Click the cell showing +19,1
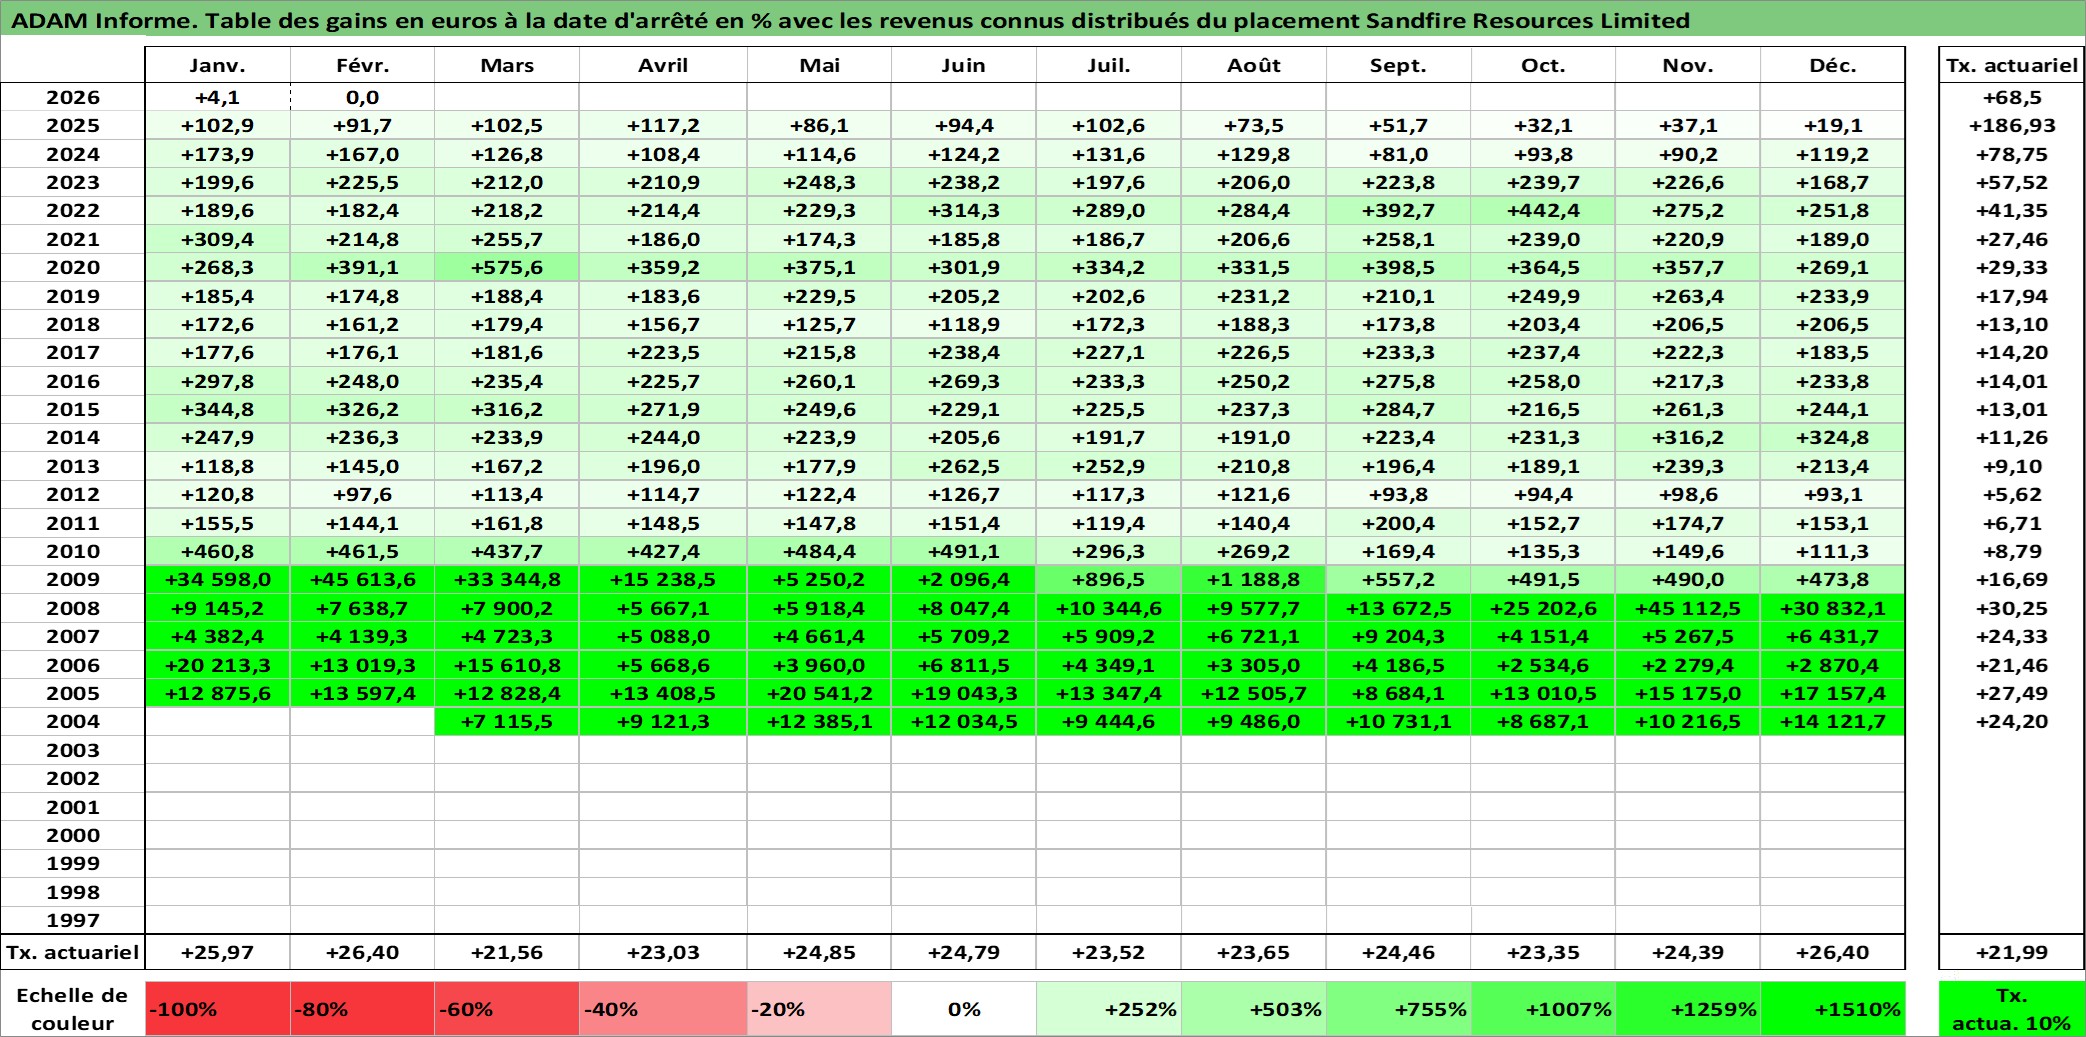Image resolution: width=2086 pixels, height=1037 pixels. point(1832,125)
